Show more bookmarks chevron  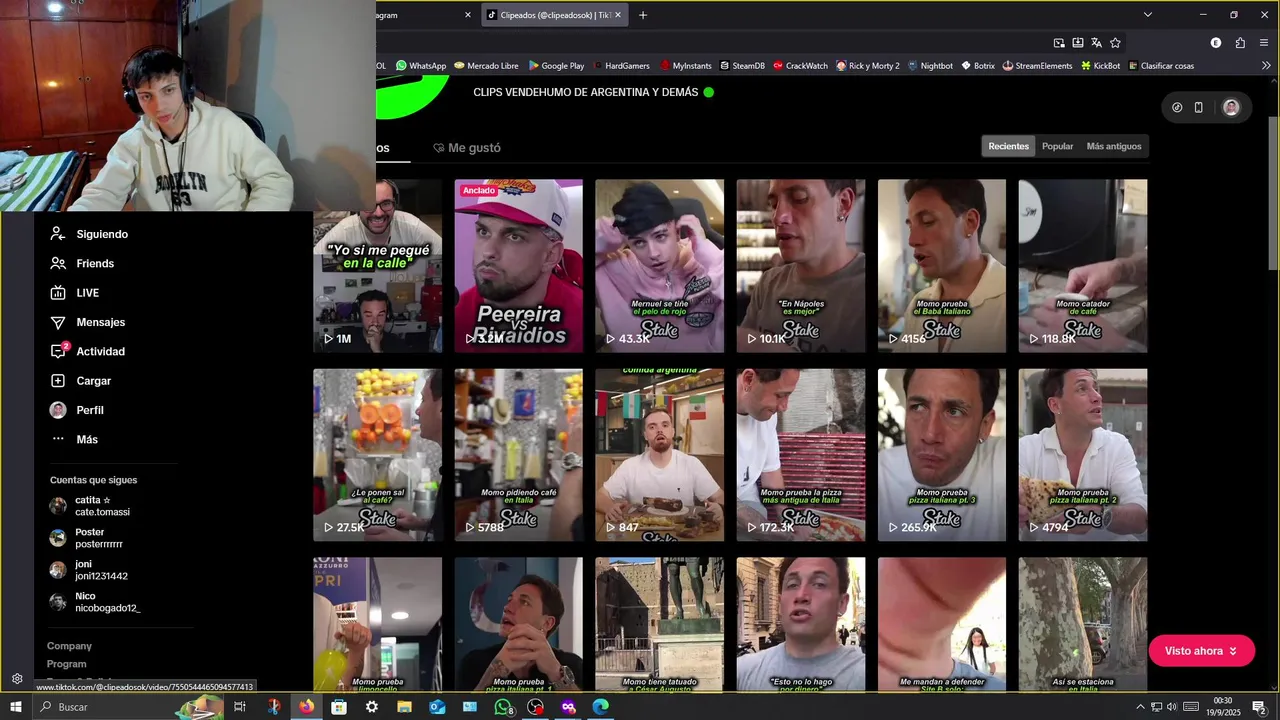click(x=1266, y=66)
